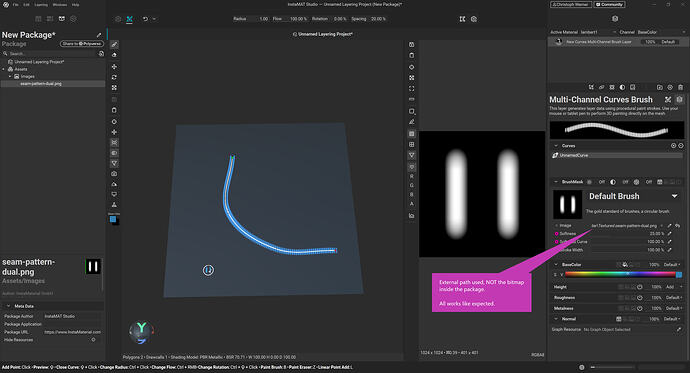Open the Help menu
The height and width of the screenshot is (373, 690).
(75, 4)
